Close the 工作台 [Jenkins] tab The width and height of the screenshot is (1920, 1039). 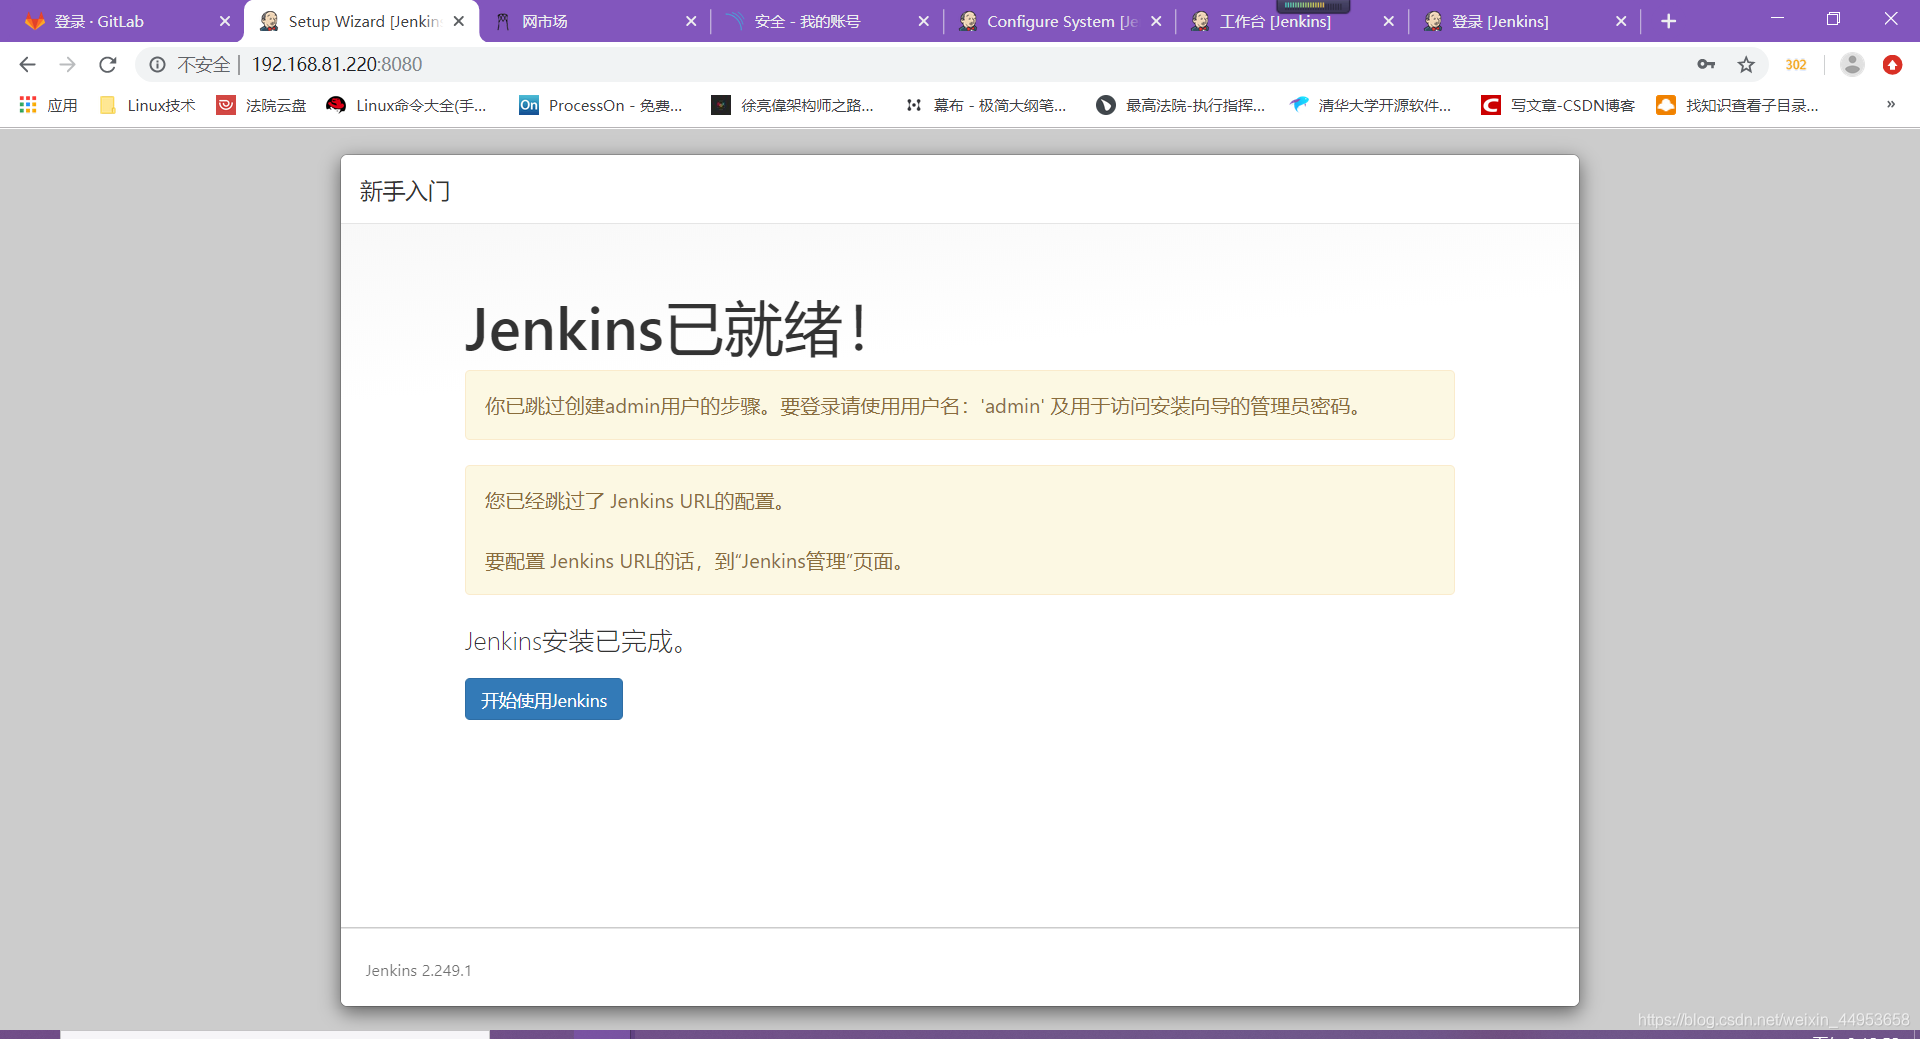coord(1388,21)
